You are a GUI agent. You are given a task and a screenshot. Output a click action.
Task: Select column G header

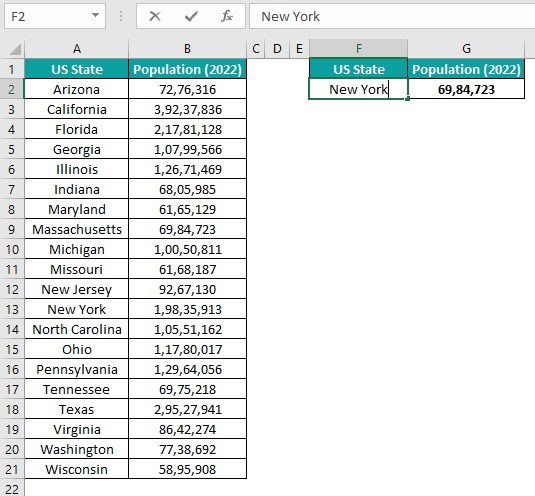pyautogui.click(x=466, y=49)
